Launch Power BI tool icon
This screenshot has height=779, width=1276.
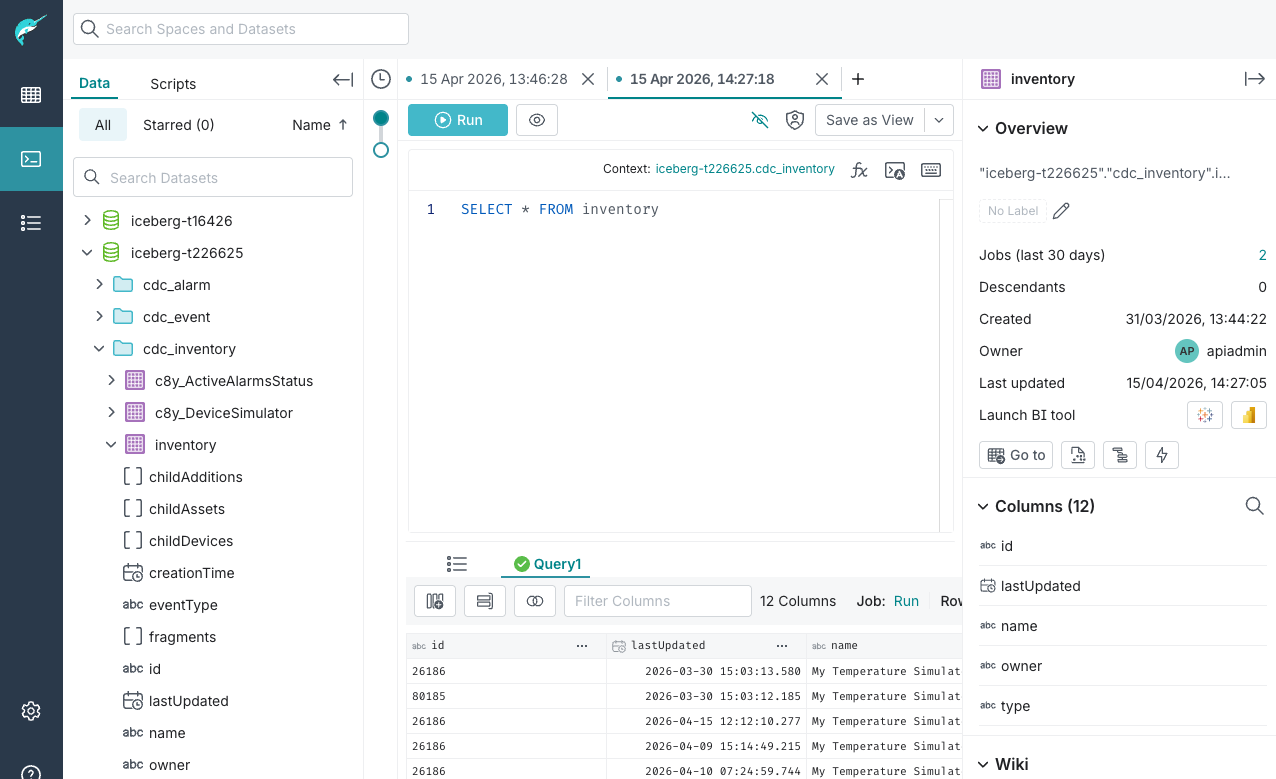click(x=1249, y=415)
